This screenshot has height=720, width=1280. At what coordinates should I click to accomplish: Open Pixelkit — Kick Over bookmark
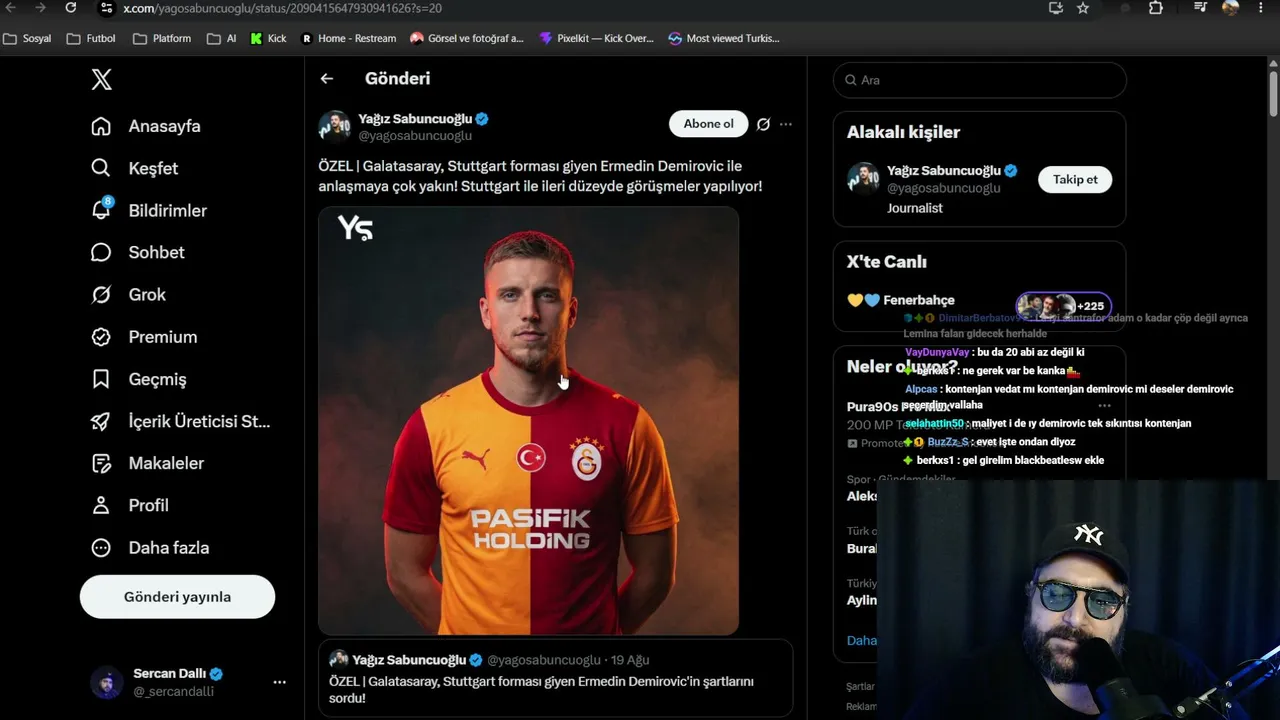(596, 39)
